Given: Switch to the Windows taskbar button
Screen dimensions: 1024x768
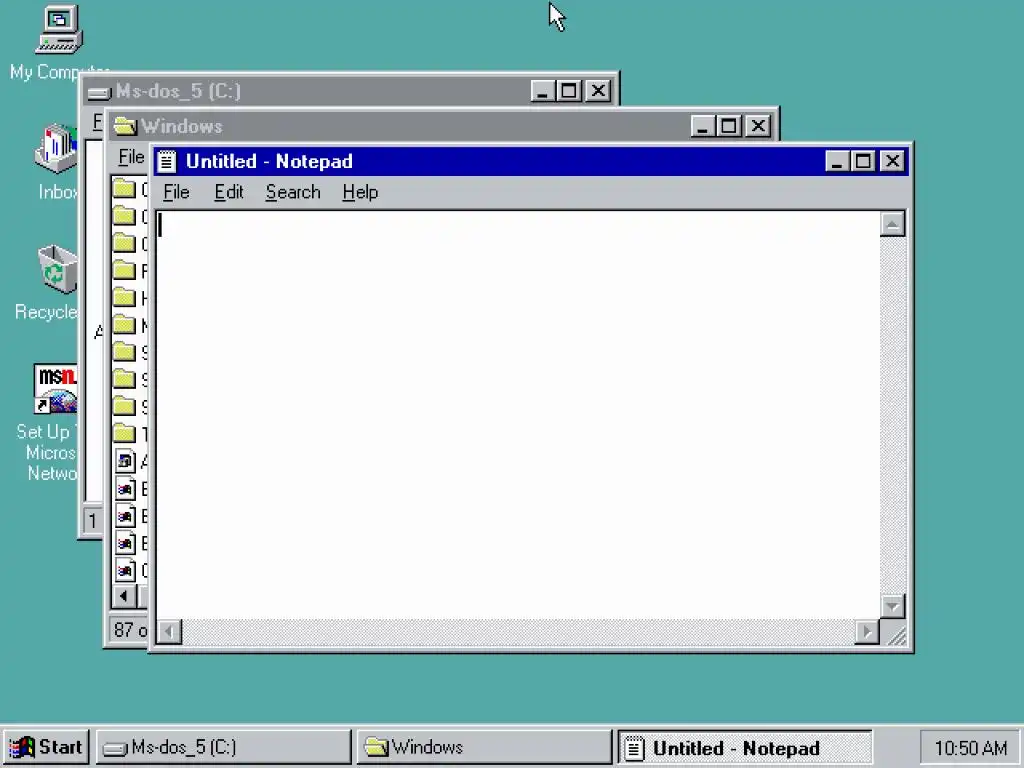Looking at the screenshot, I should (x=483, y=747).
